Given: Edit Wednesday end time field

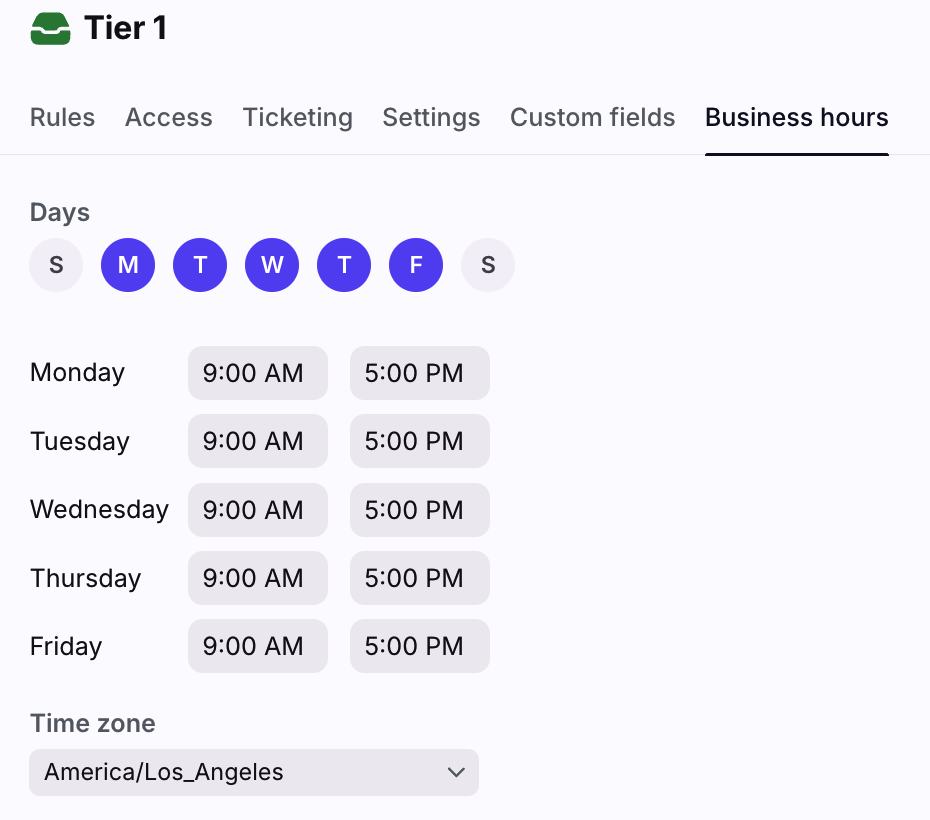Looking at the screenshot, I should pyautogui.click(x=420, y=510).
